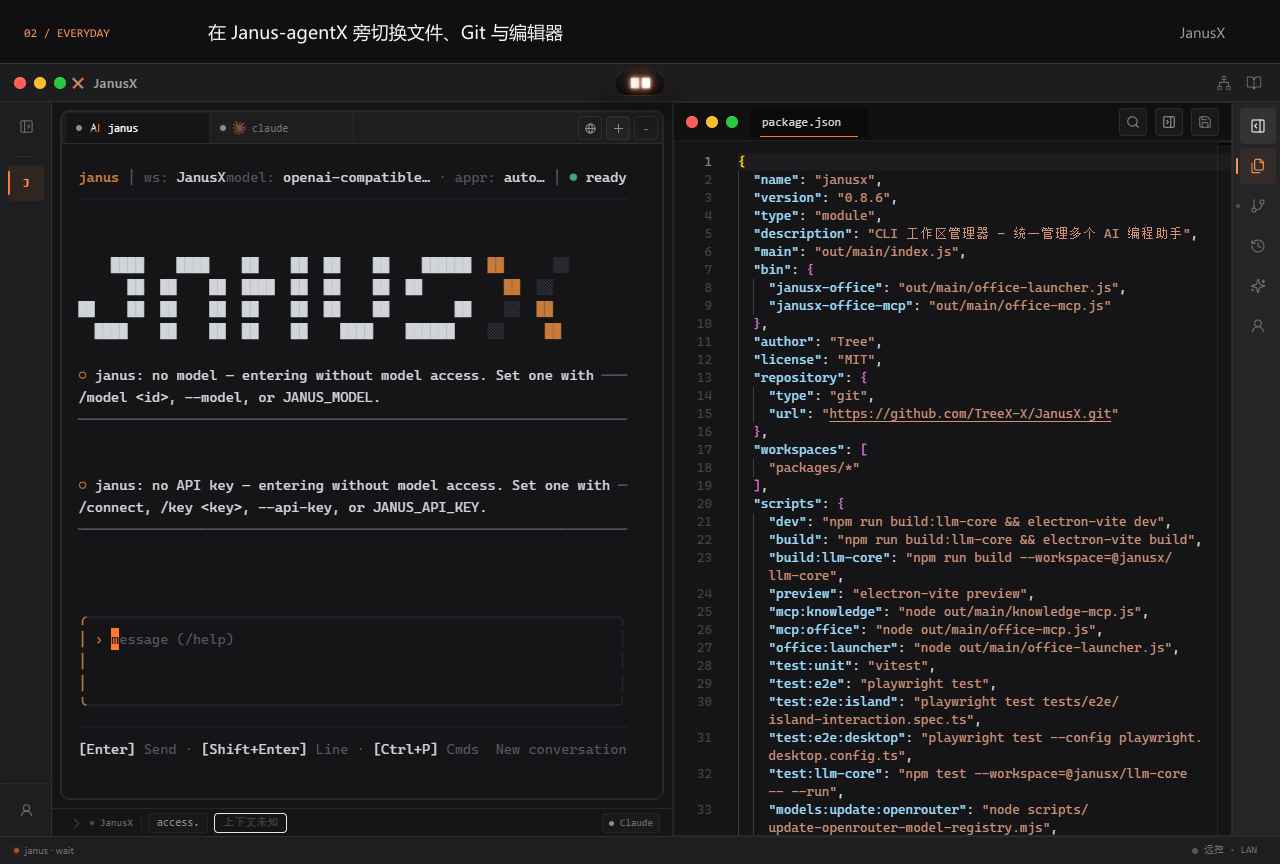1280x864 pixels.
Task: Open the hierarchy tree icon in title bar
Action: (x=1224, y=83)
